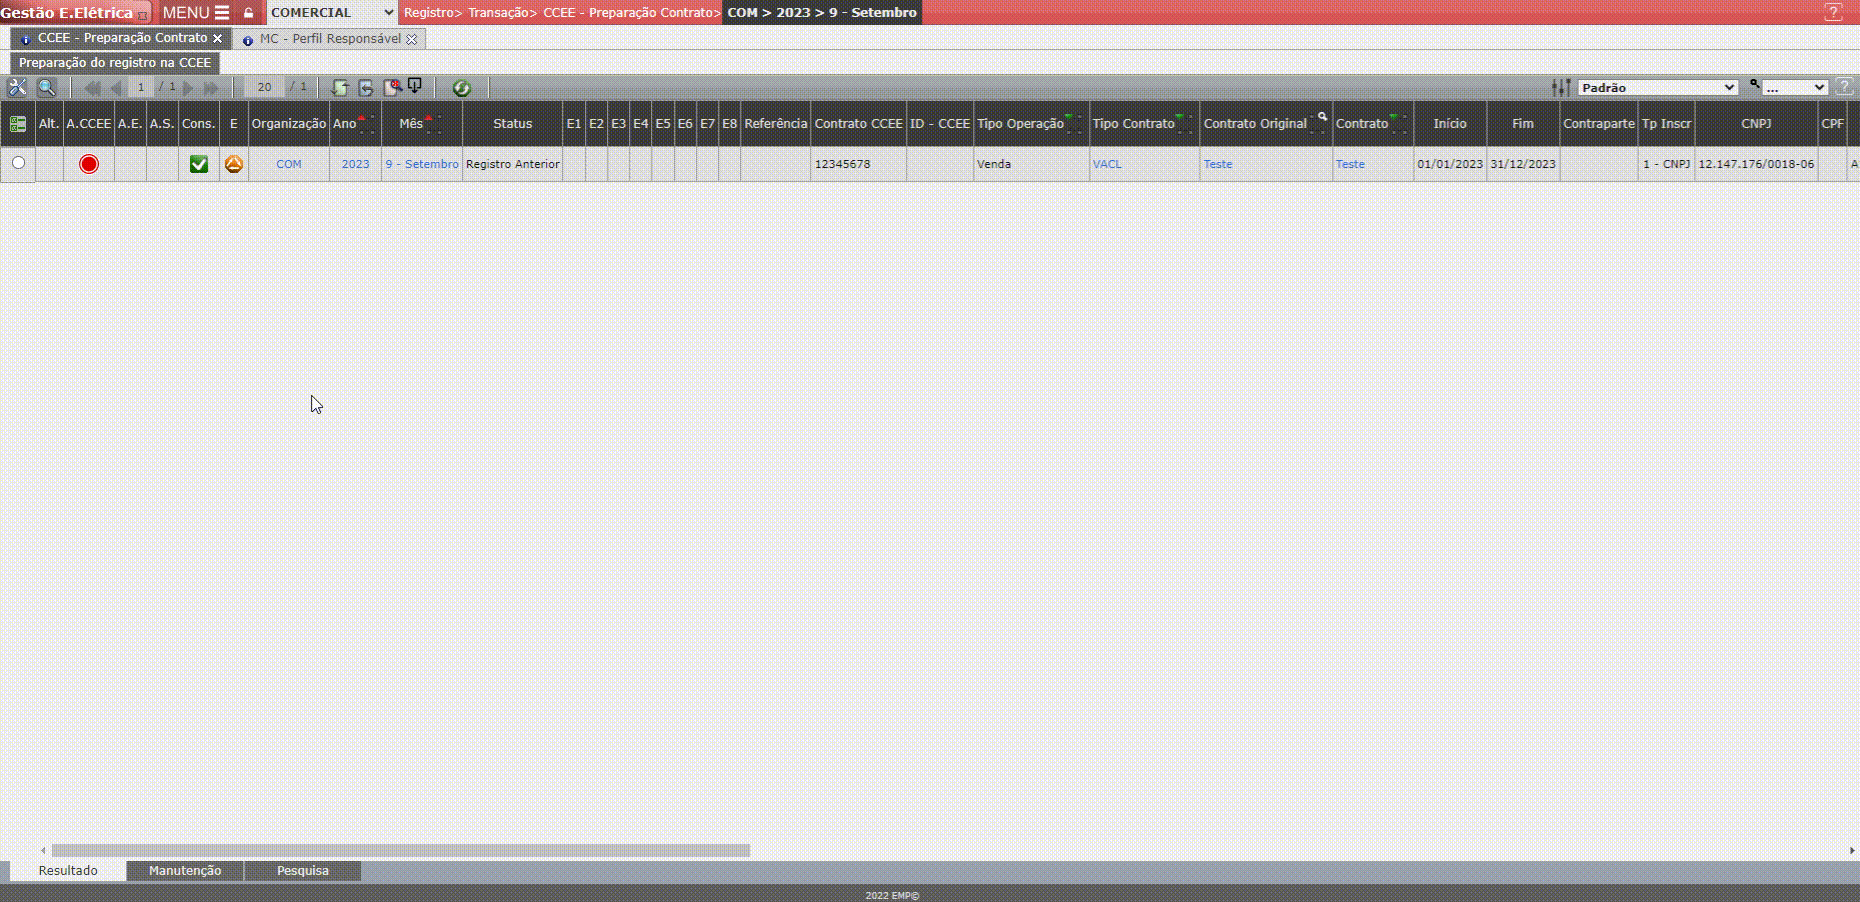Viewport: 1860px width, 902px height.
Task: Click the wrench and screwdriver tools icon
Action: coord(17,88)
